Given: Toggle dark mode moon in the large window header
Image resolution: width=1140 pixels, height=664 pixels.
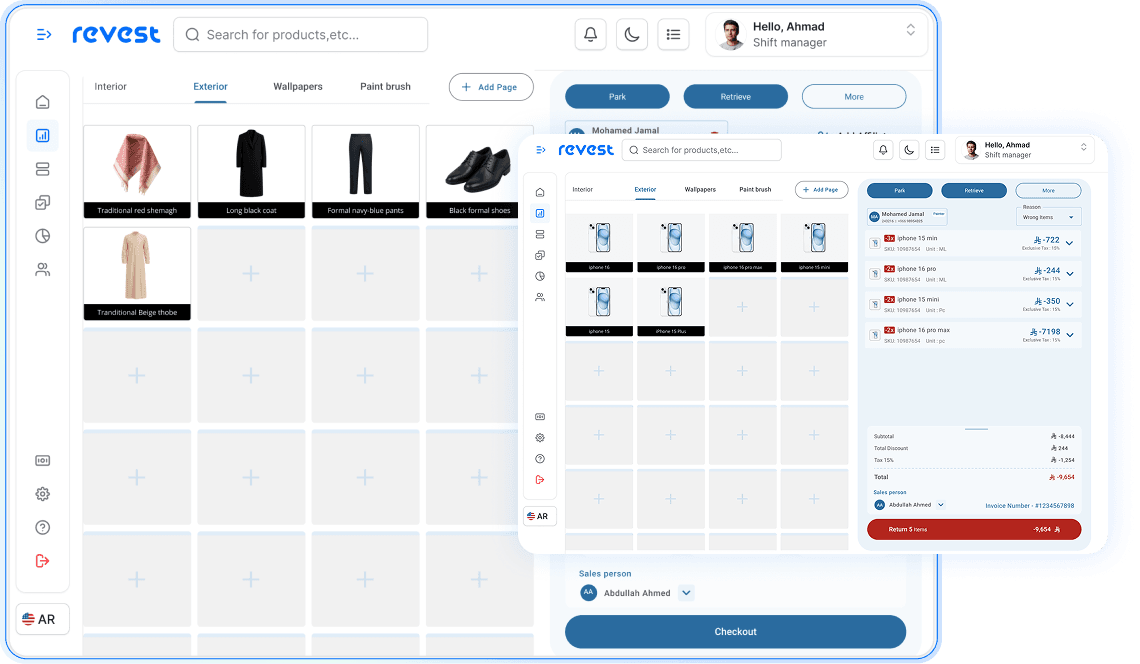Looking at the screenshot, I should coord(632,35).
